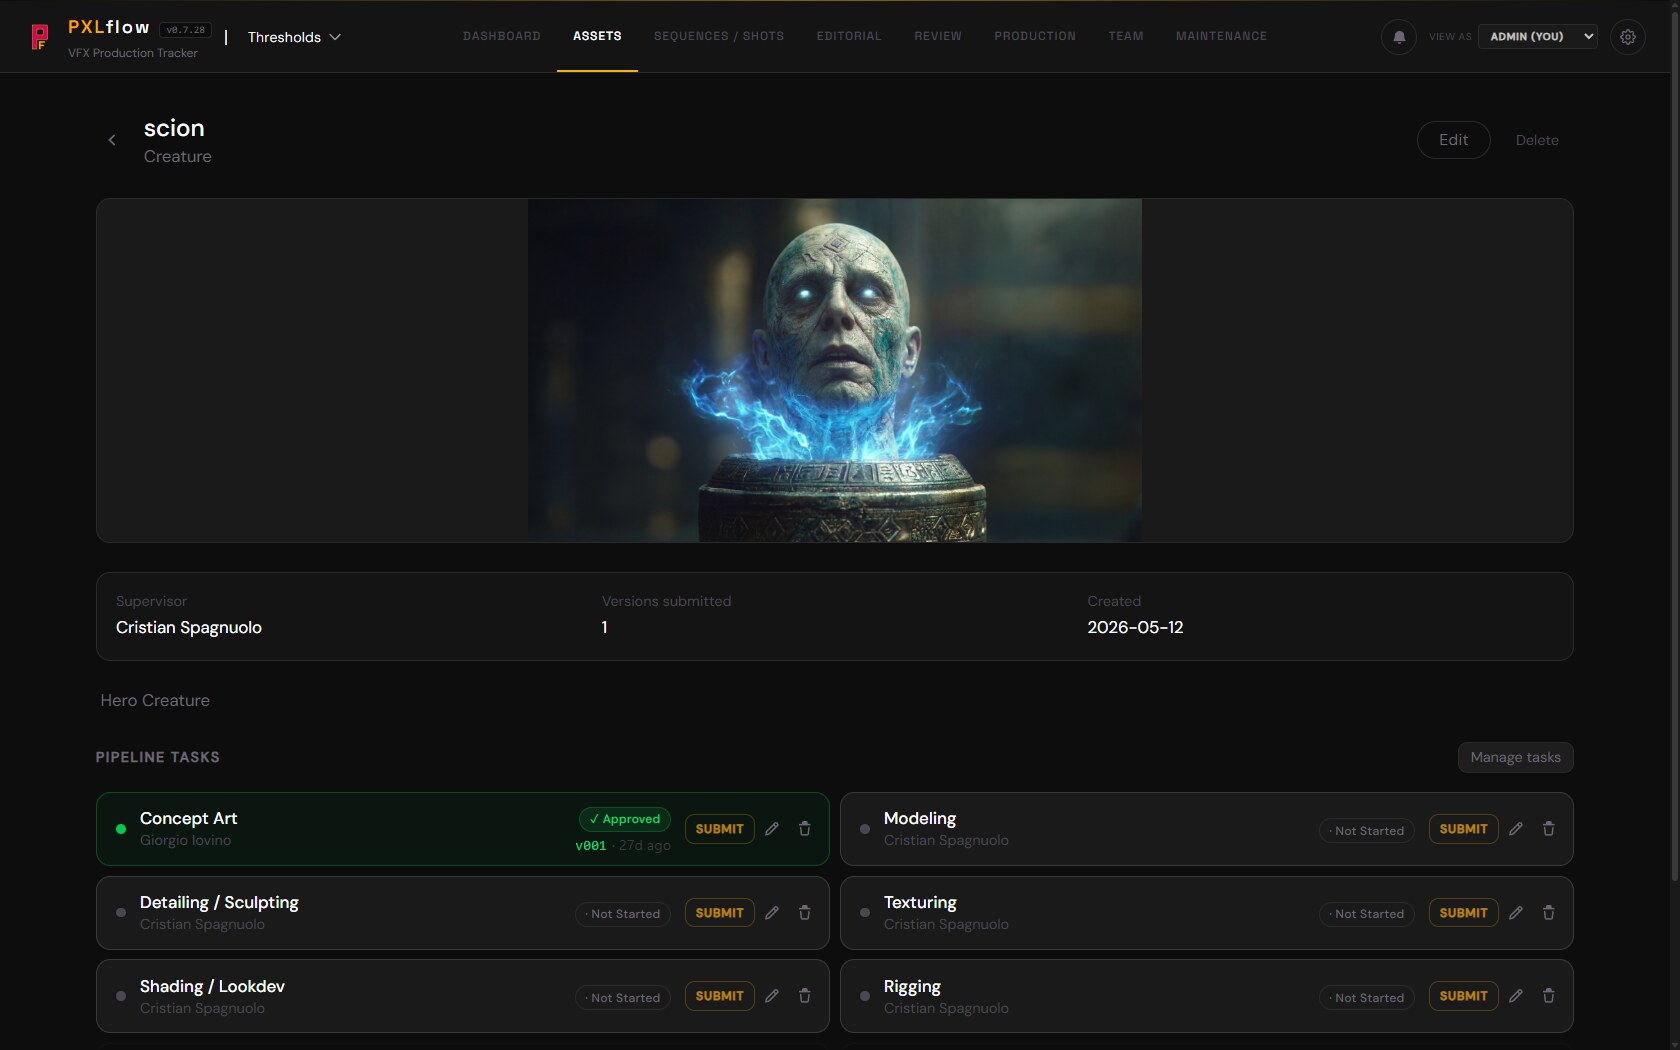Click the Not Started badge on Shading / Lookdev
Screen dimensions: 1680x1050
click(623, 998)
